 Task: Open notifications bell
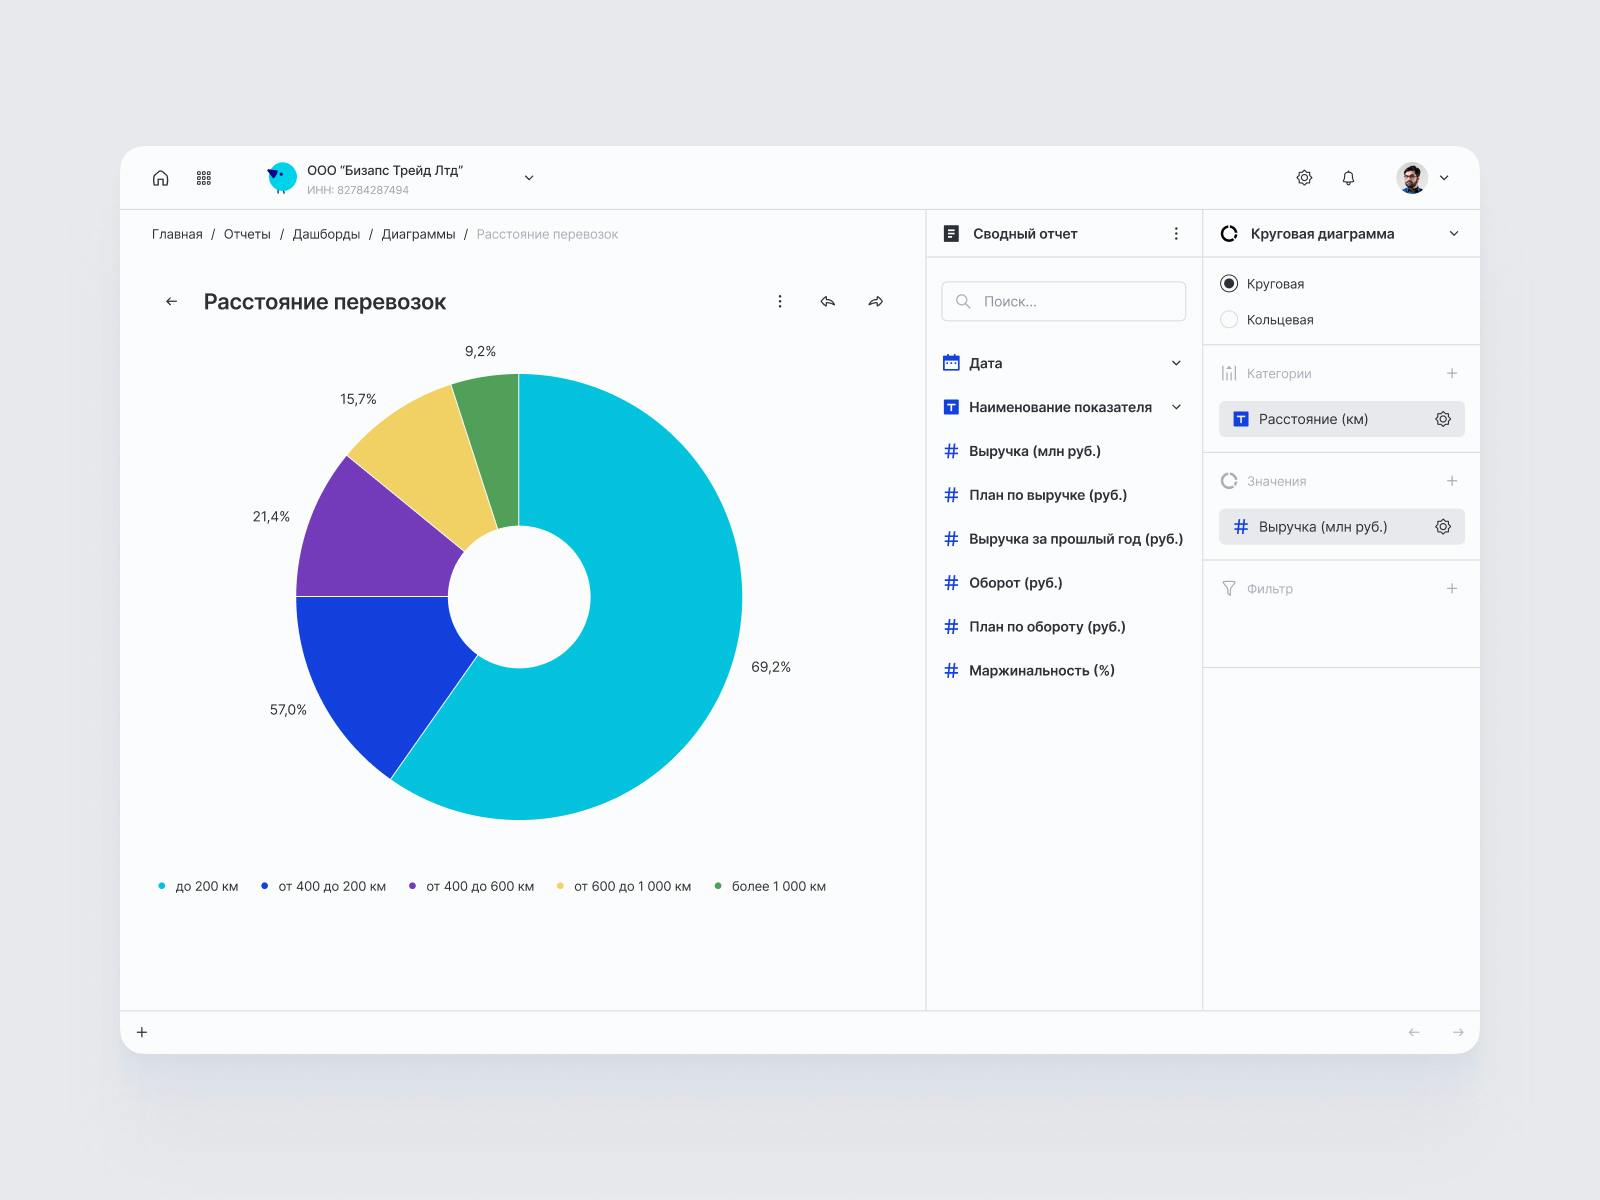click(x=1348, y=178)
